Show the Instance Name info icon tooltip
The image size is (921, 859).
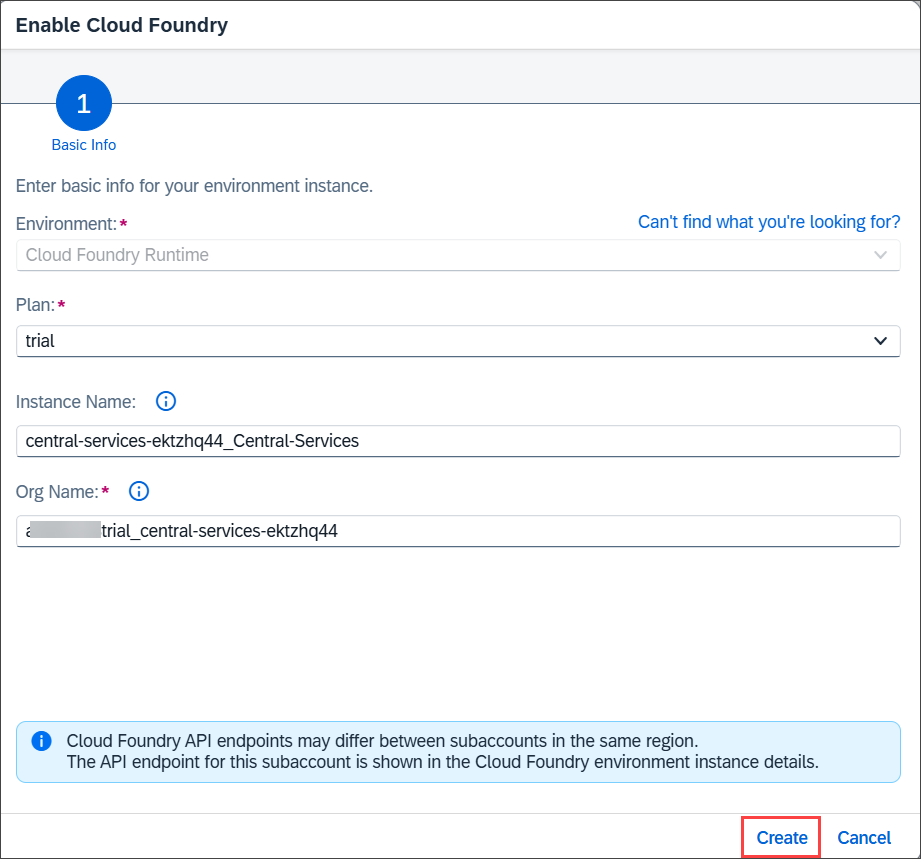[166, 401]
